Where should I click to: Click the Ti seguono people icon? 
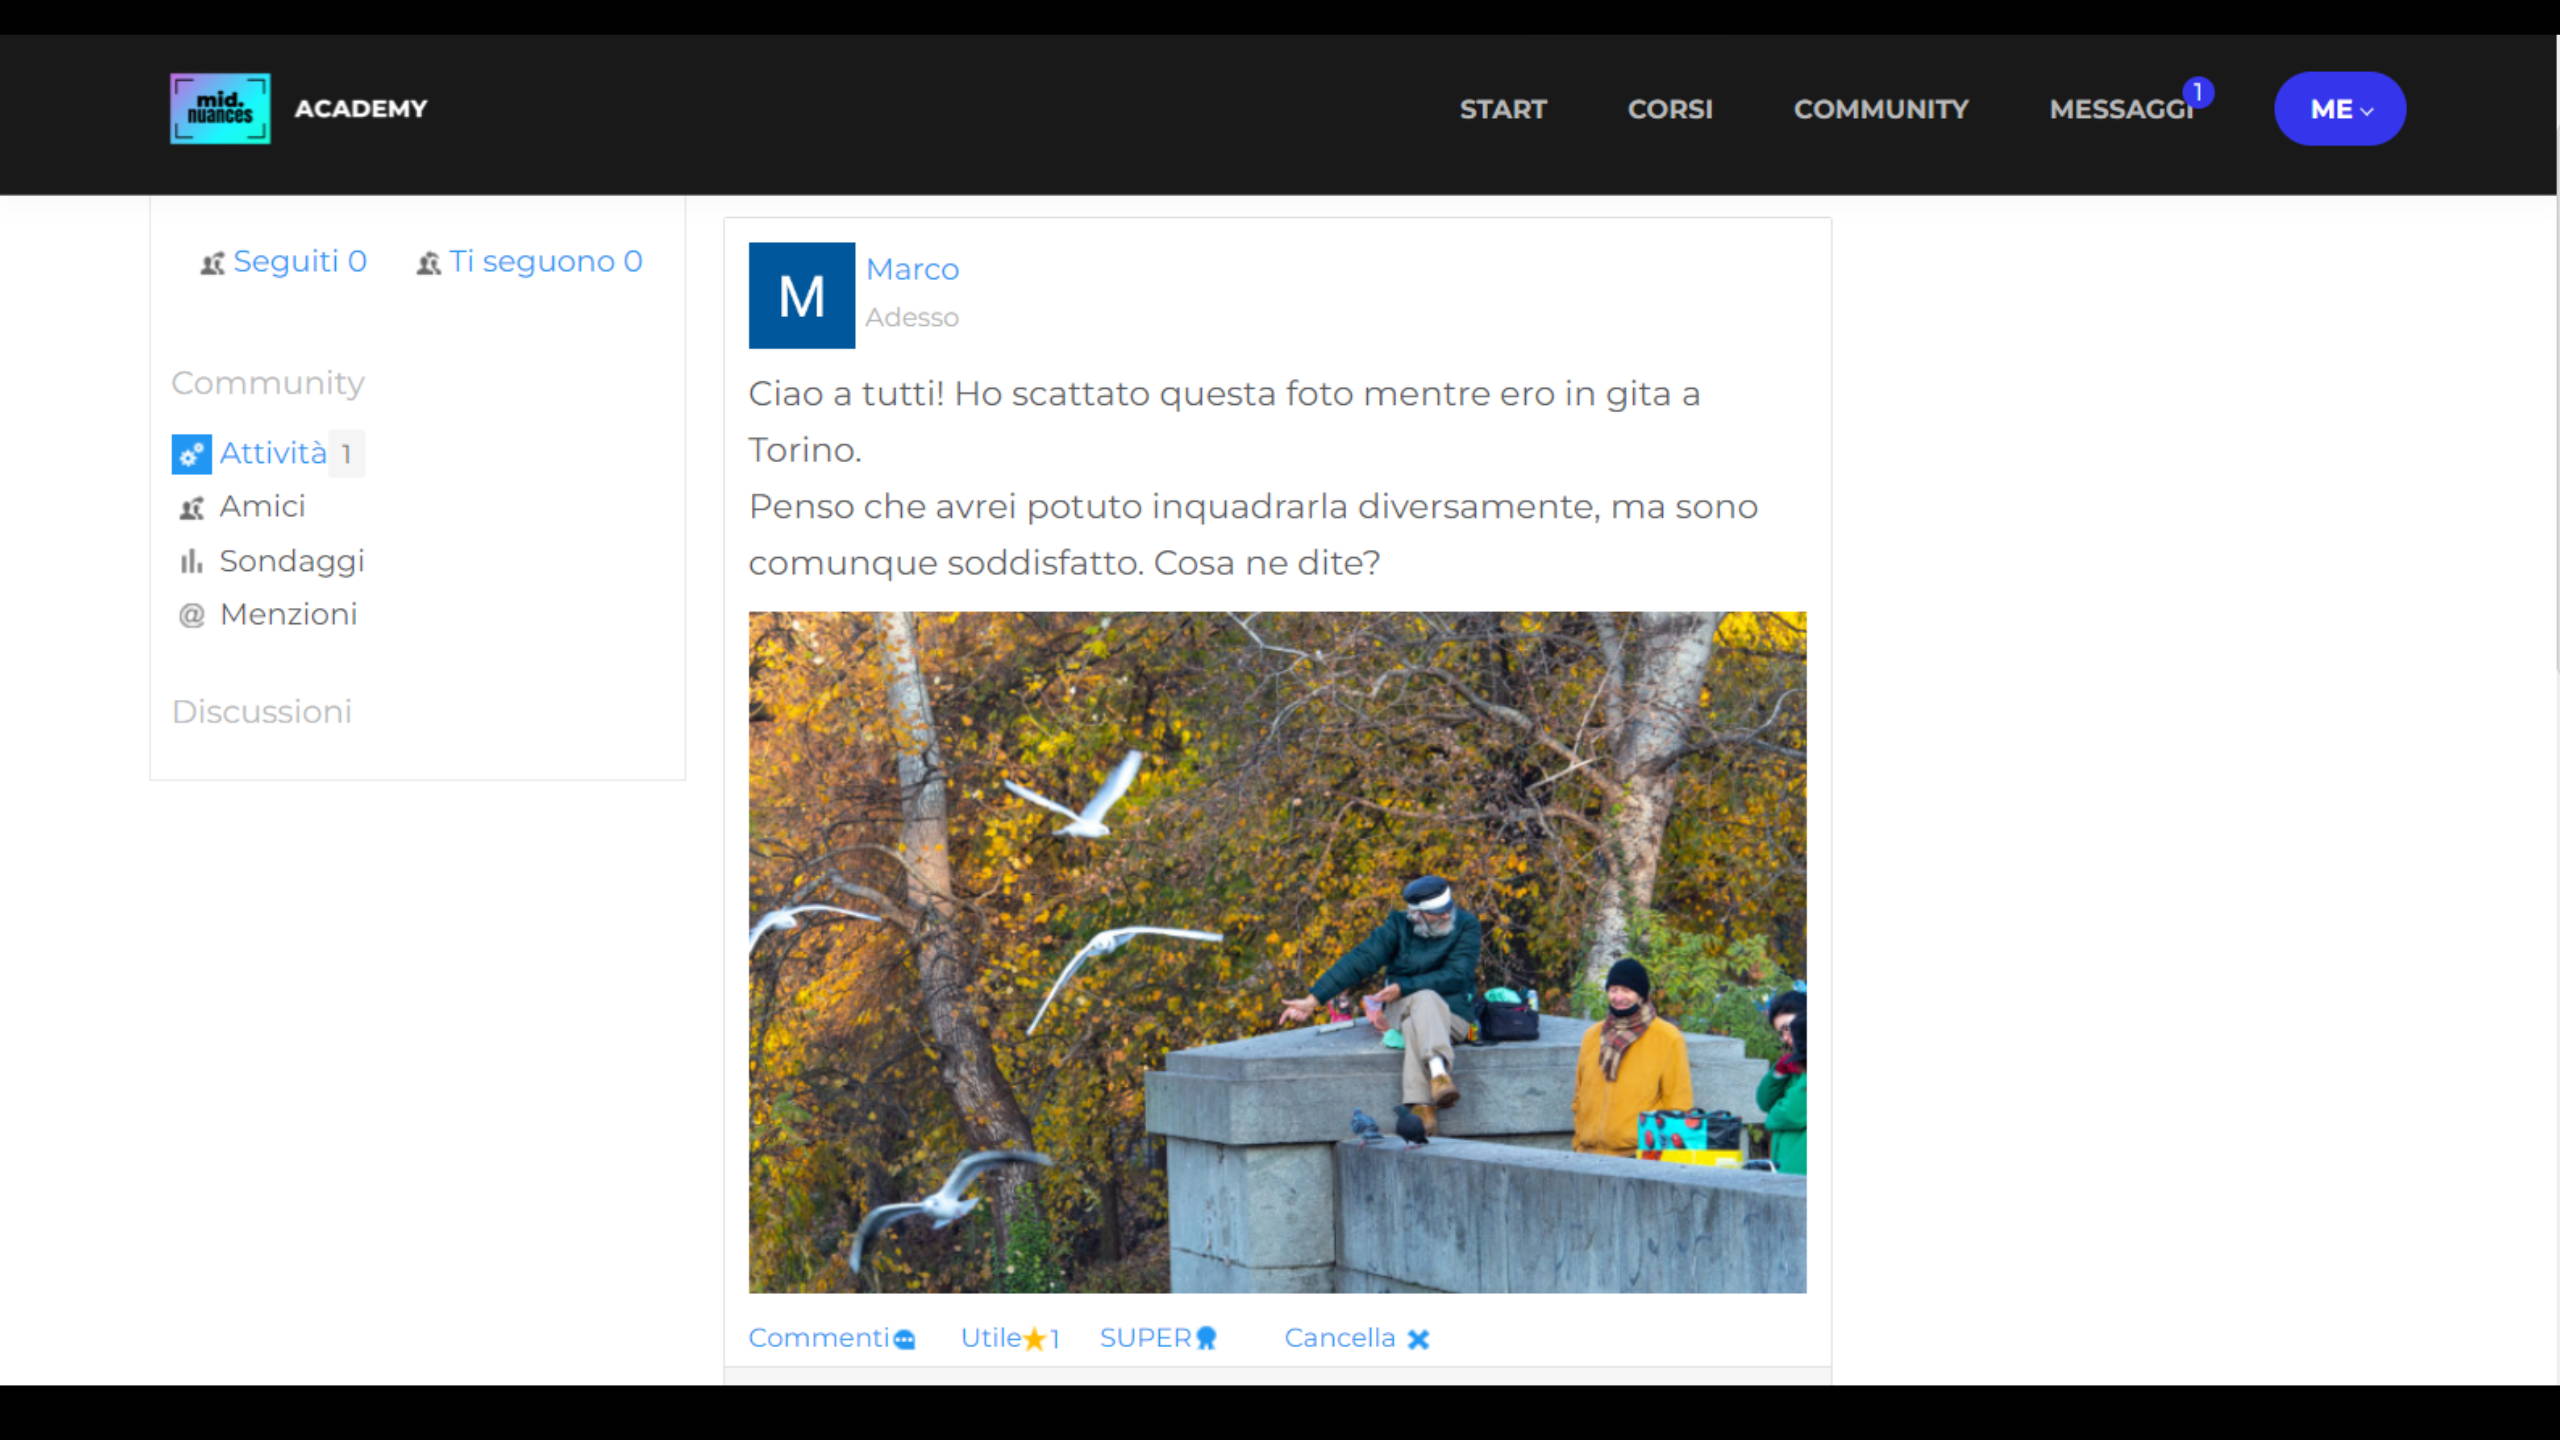pos(428,263)
